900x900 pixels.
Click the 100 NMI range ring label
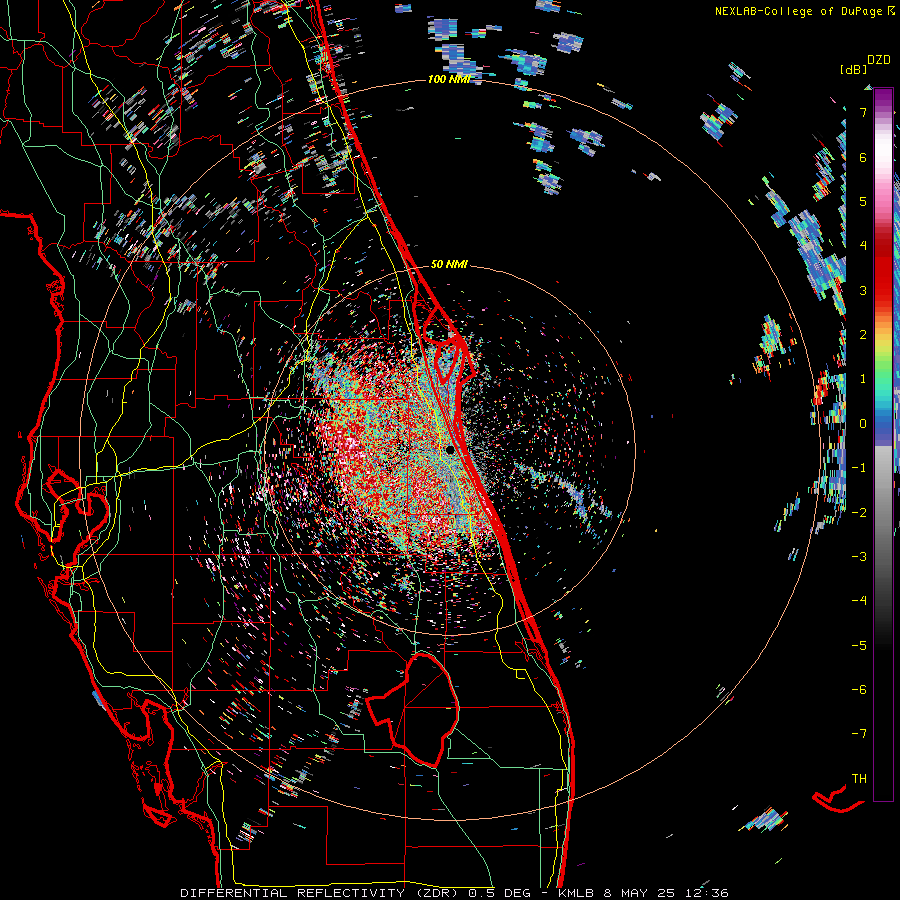(449, 79)
